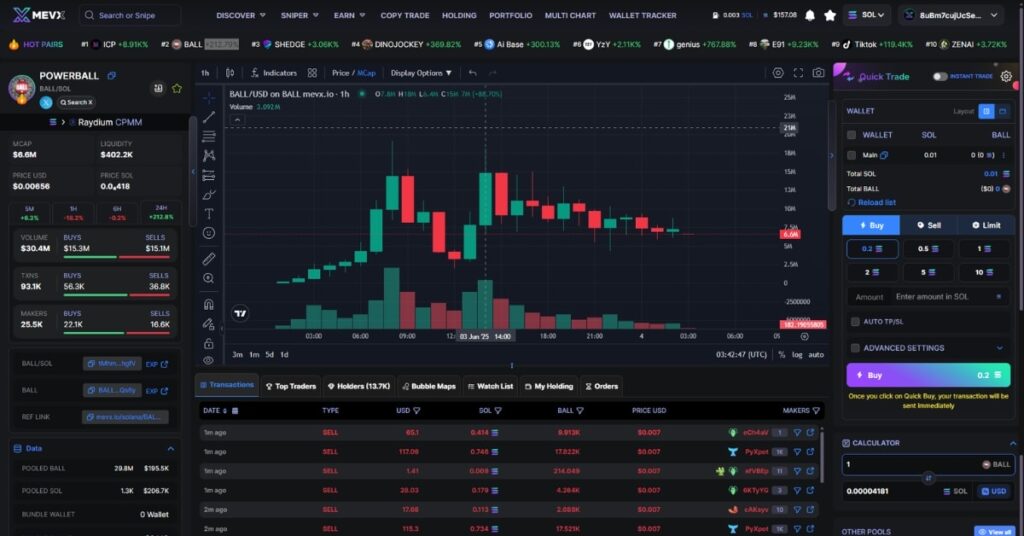1024x536 pixels.
Task: Switch calculator currency to USD
Action: click(993, 492)
